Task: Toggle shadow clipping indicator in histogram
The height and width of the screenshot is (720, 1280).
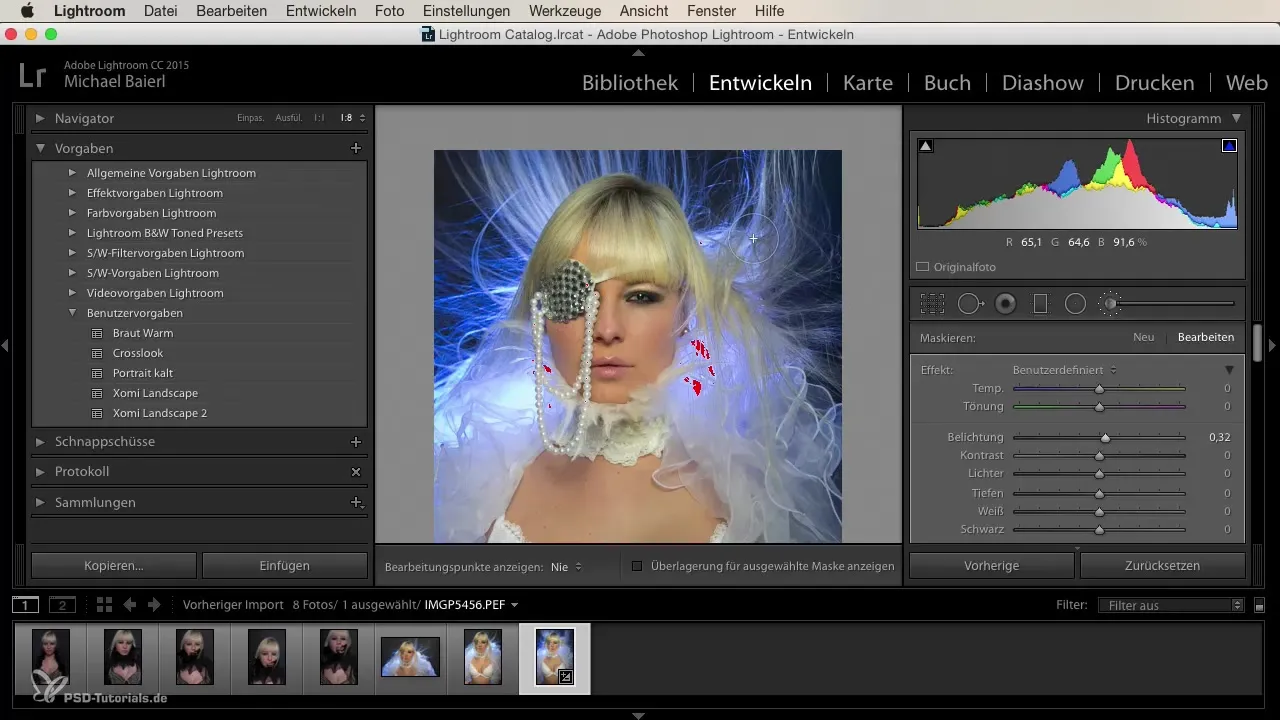Action: coord(925,146)
